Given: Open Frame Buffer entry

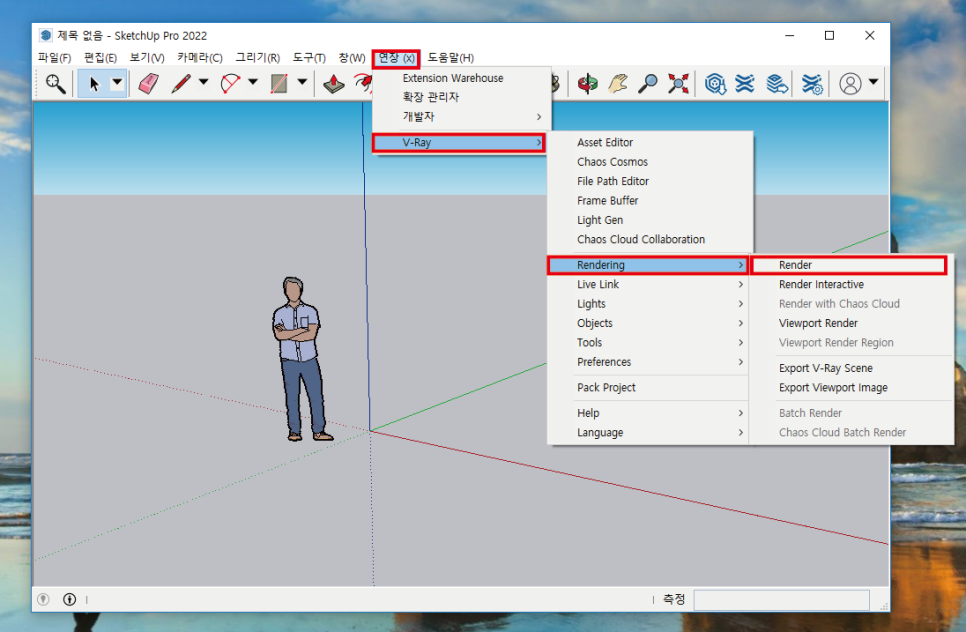Looking at the screenshot, I should click(650, 201).
